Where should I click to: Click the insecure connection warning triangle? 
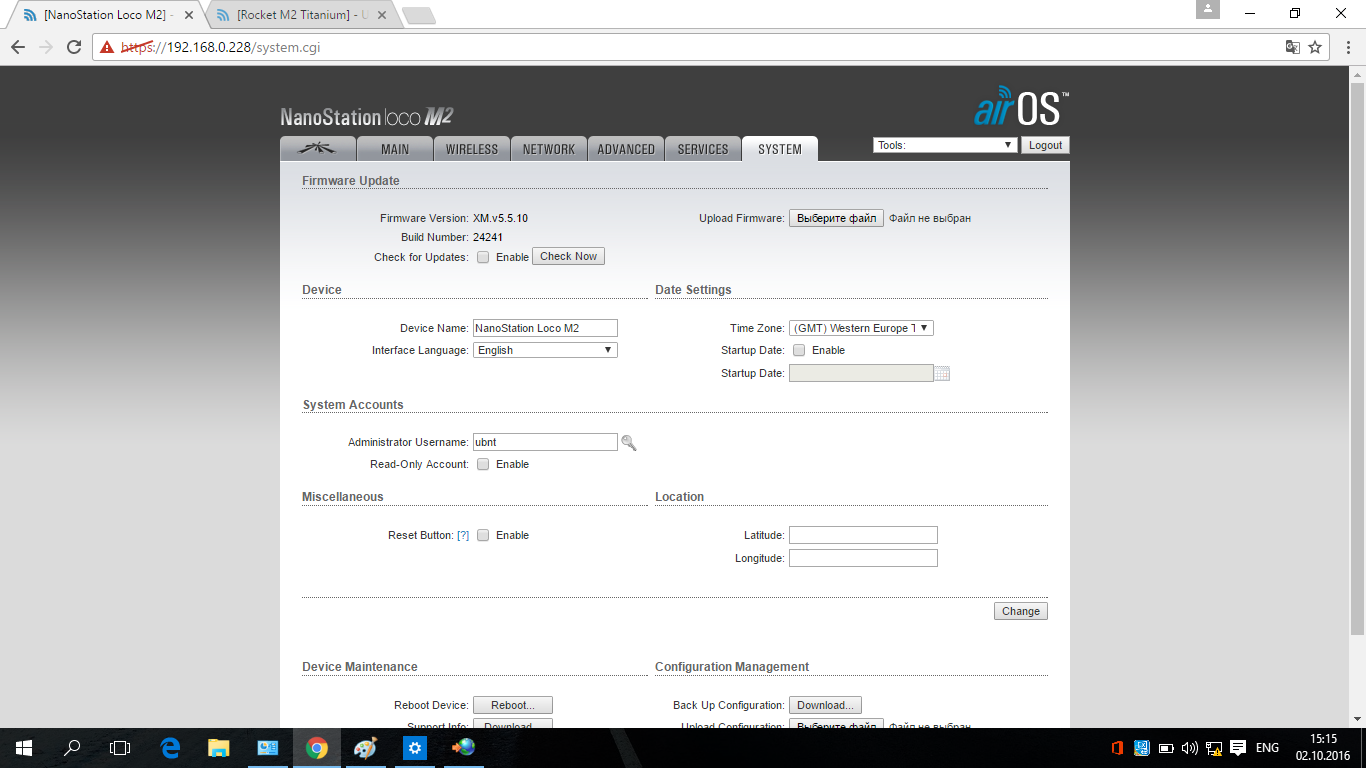pos(107,47)
